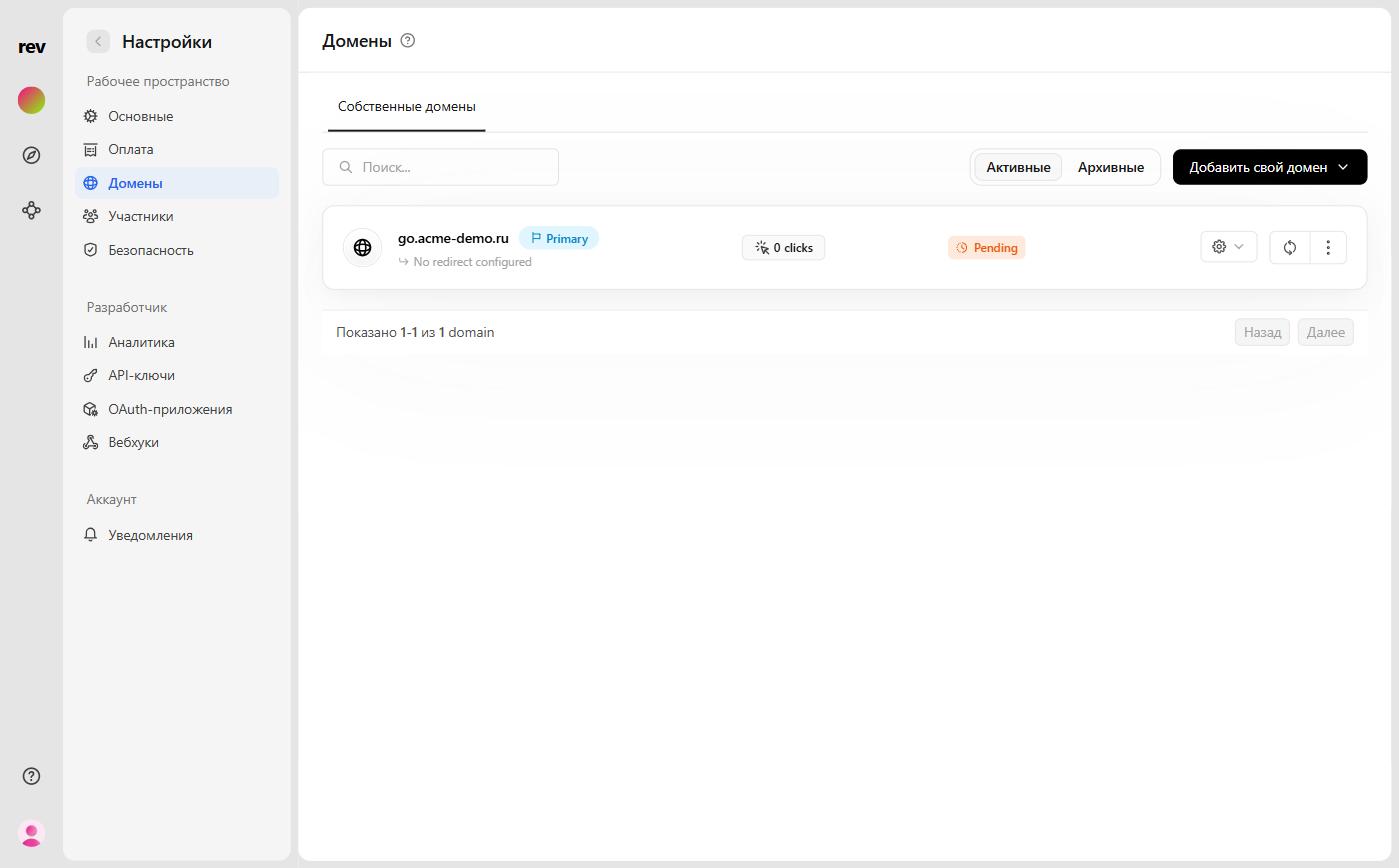Open Уведомления settings
Viewport: 1399px width, 868px height.
[x=177, y=535]
